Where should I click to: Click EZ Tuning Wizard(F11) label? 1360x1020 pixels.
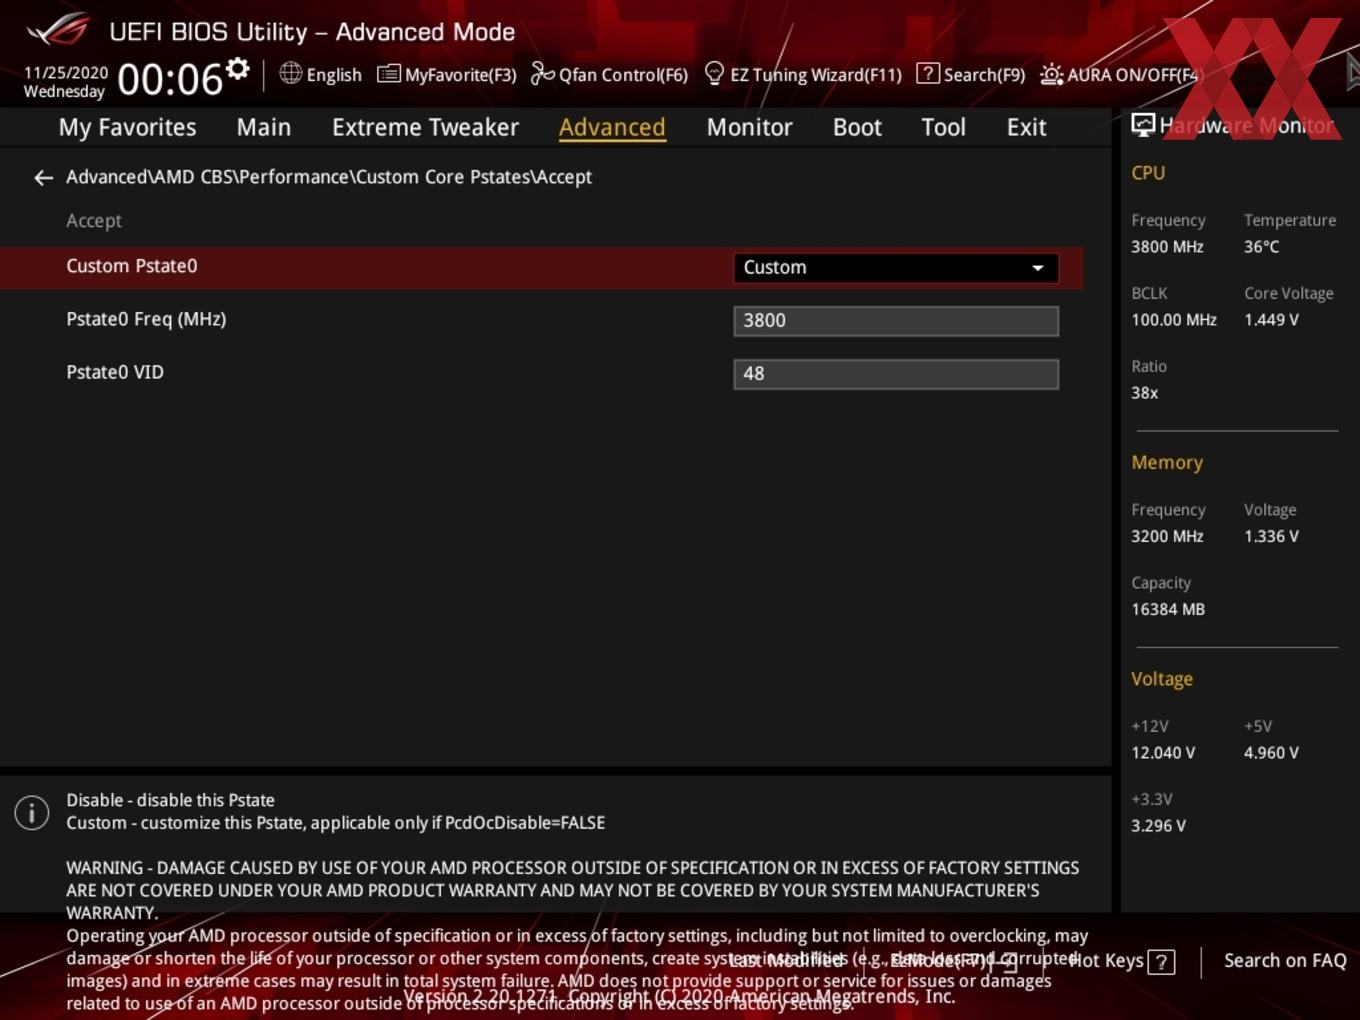click(816, 75)
